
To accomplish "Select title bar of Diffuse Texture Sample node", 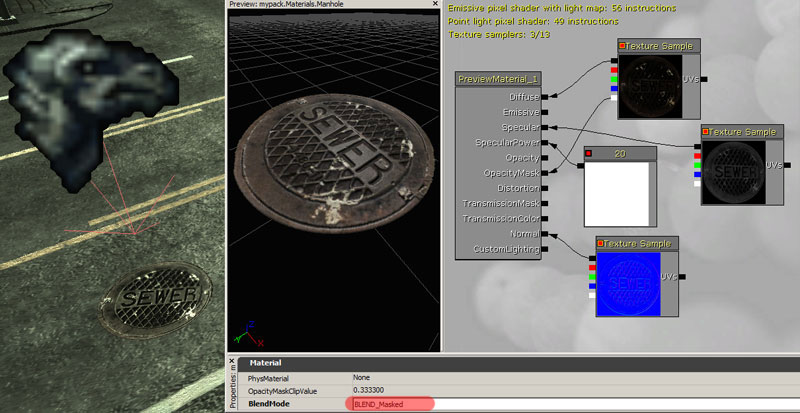I will pyautogui.click(x=659, y=46).
